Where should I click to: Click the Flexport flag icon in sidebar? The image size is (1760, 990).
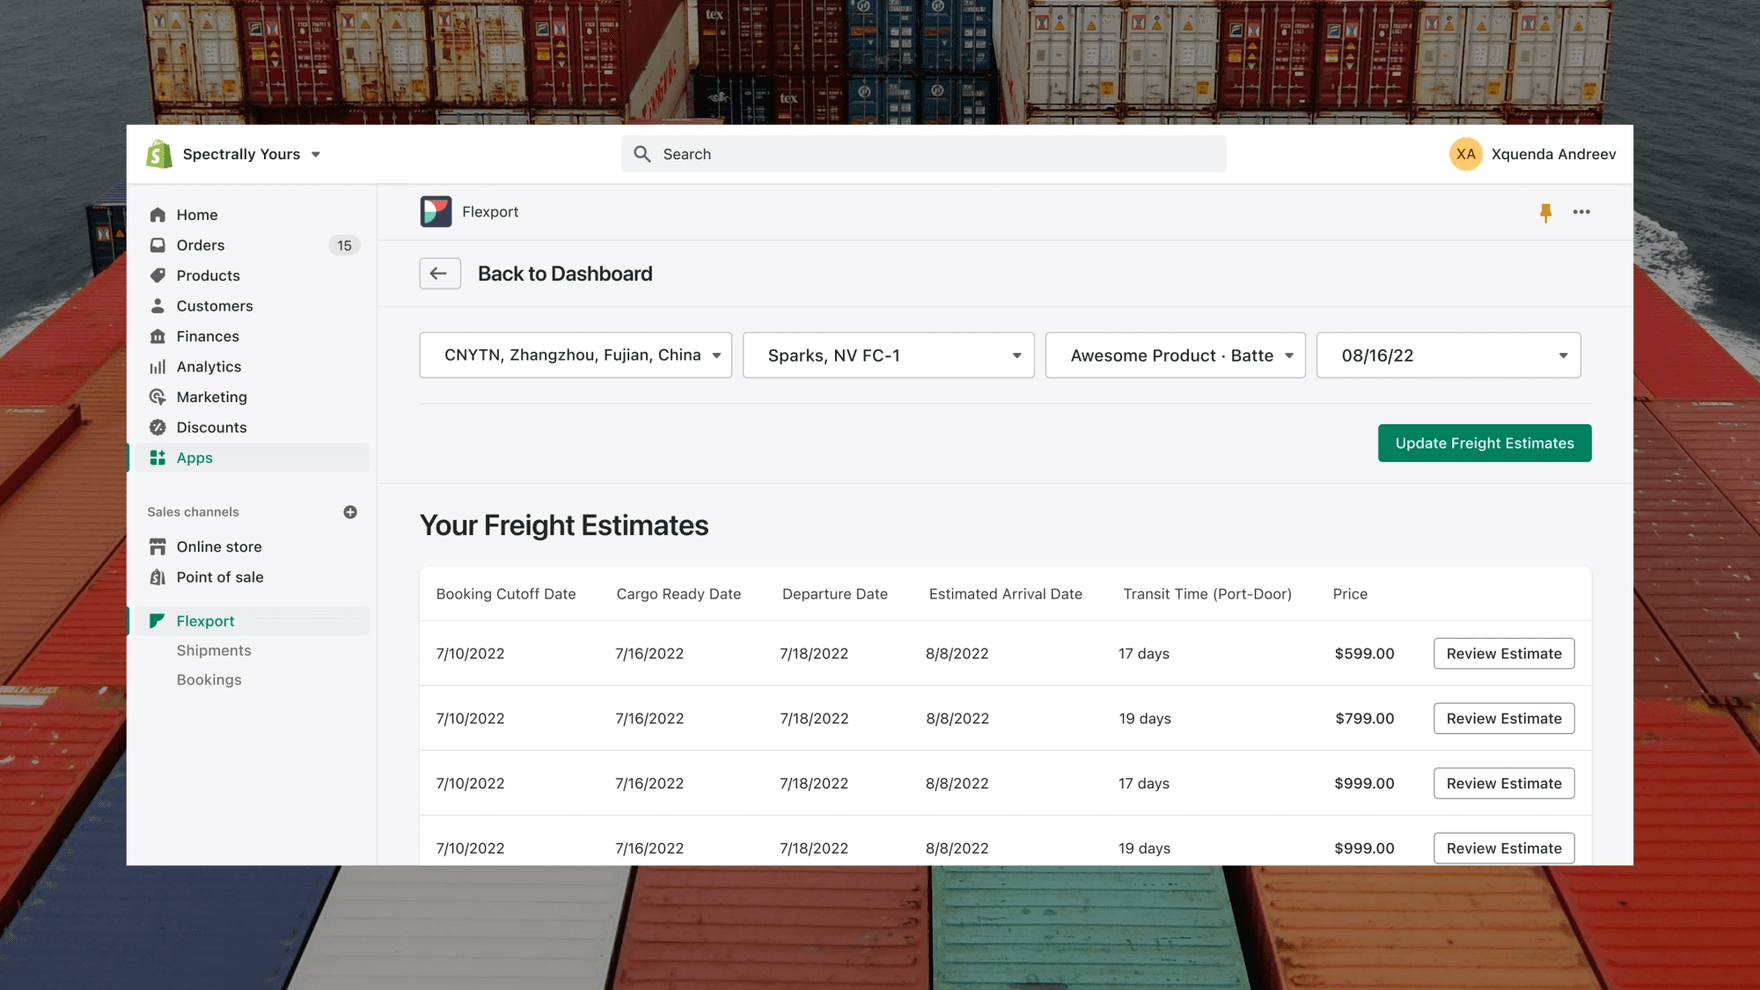click(157, 621)
